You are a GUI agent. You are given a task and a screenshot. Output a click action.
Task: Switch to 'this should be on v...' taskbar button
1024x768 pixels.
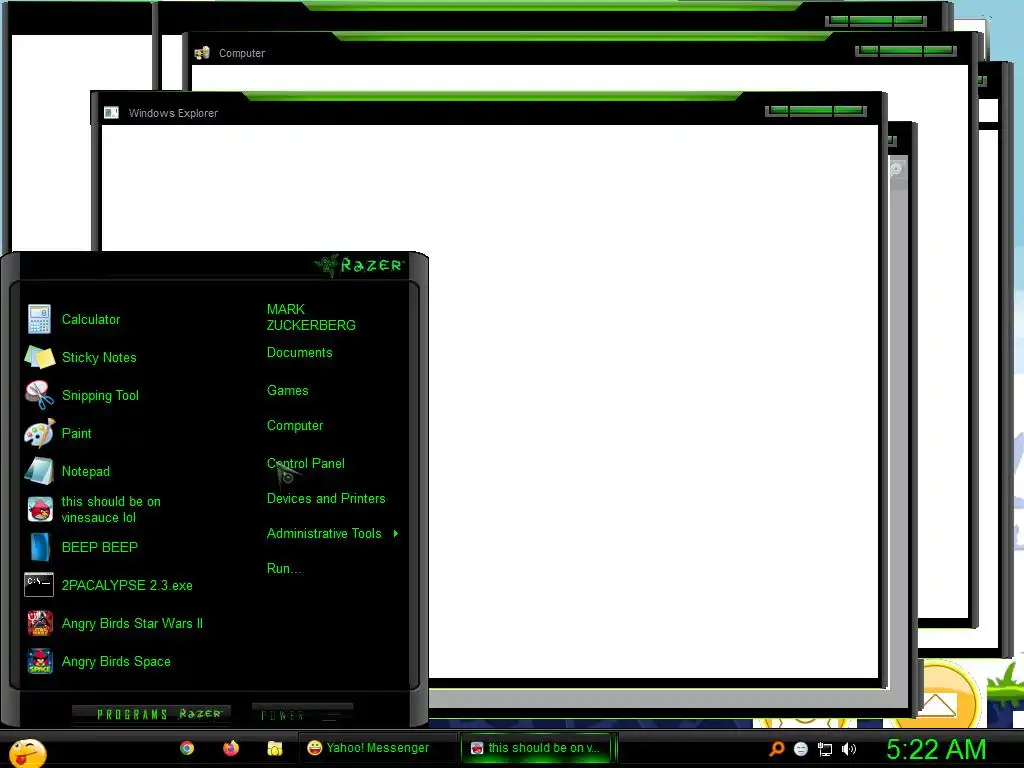point(539,748)
